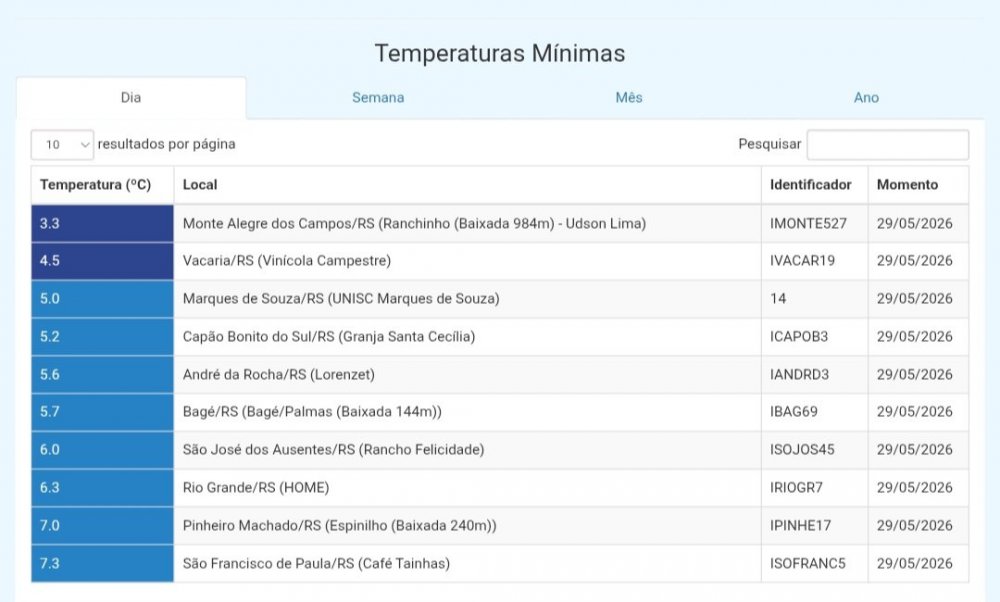Open the Ano tab
This screenshot has height=602, width=1000.
tap(866, 98)
